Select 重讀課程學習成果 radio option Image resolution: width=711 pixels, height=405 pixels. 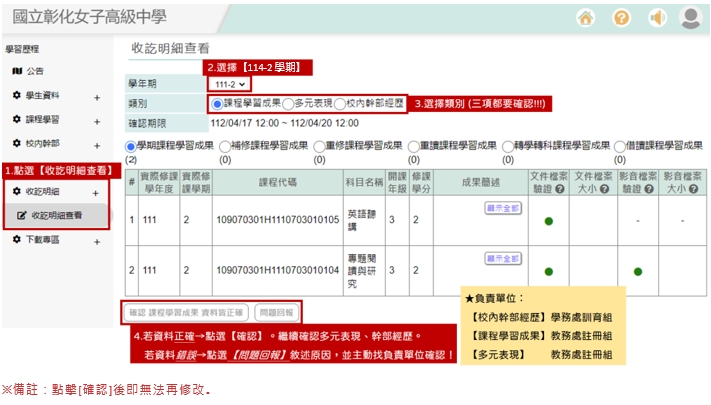[x=414, y=146]
